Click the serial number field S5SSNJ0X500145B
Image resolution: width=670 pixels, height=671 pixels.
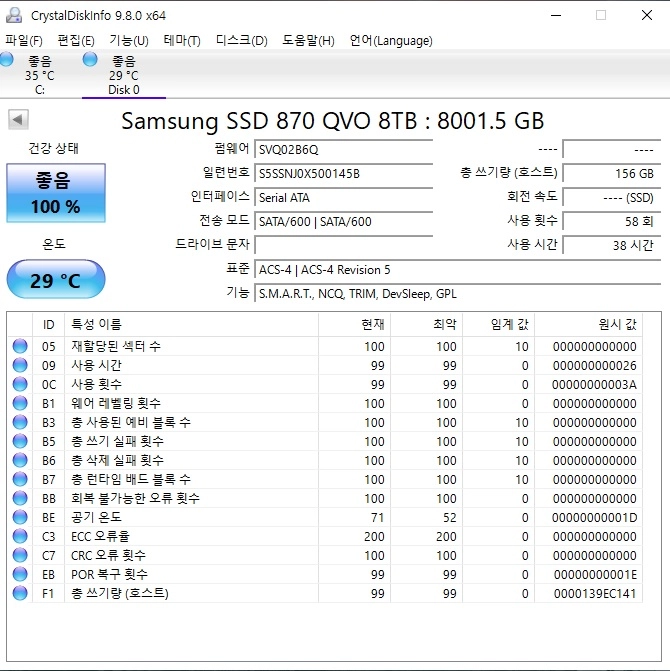344,174
